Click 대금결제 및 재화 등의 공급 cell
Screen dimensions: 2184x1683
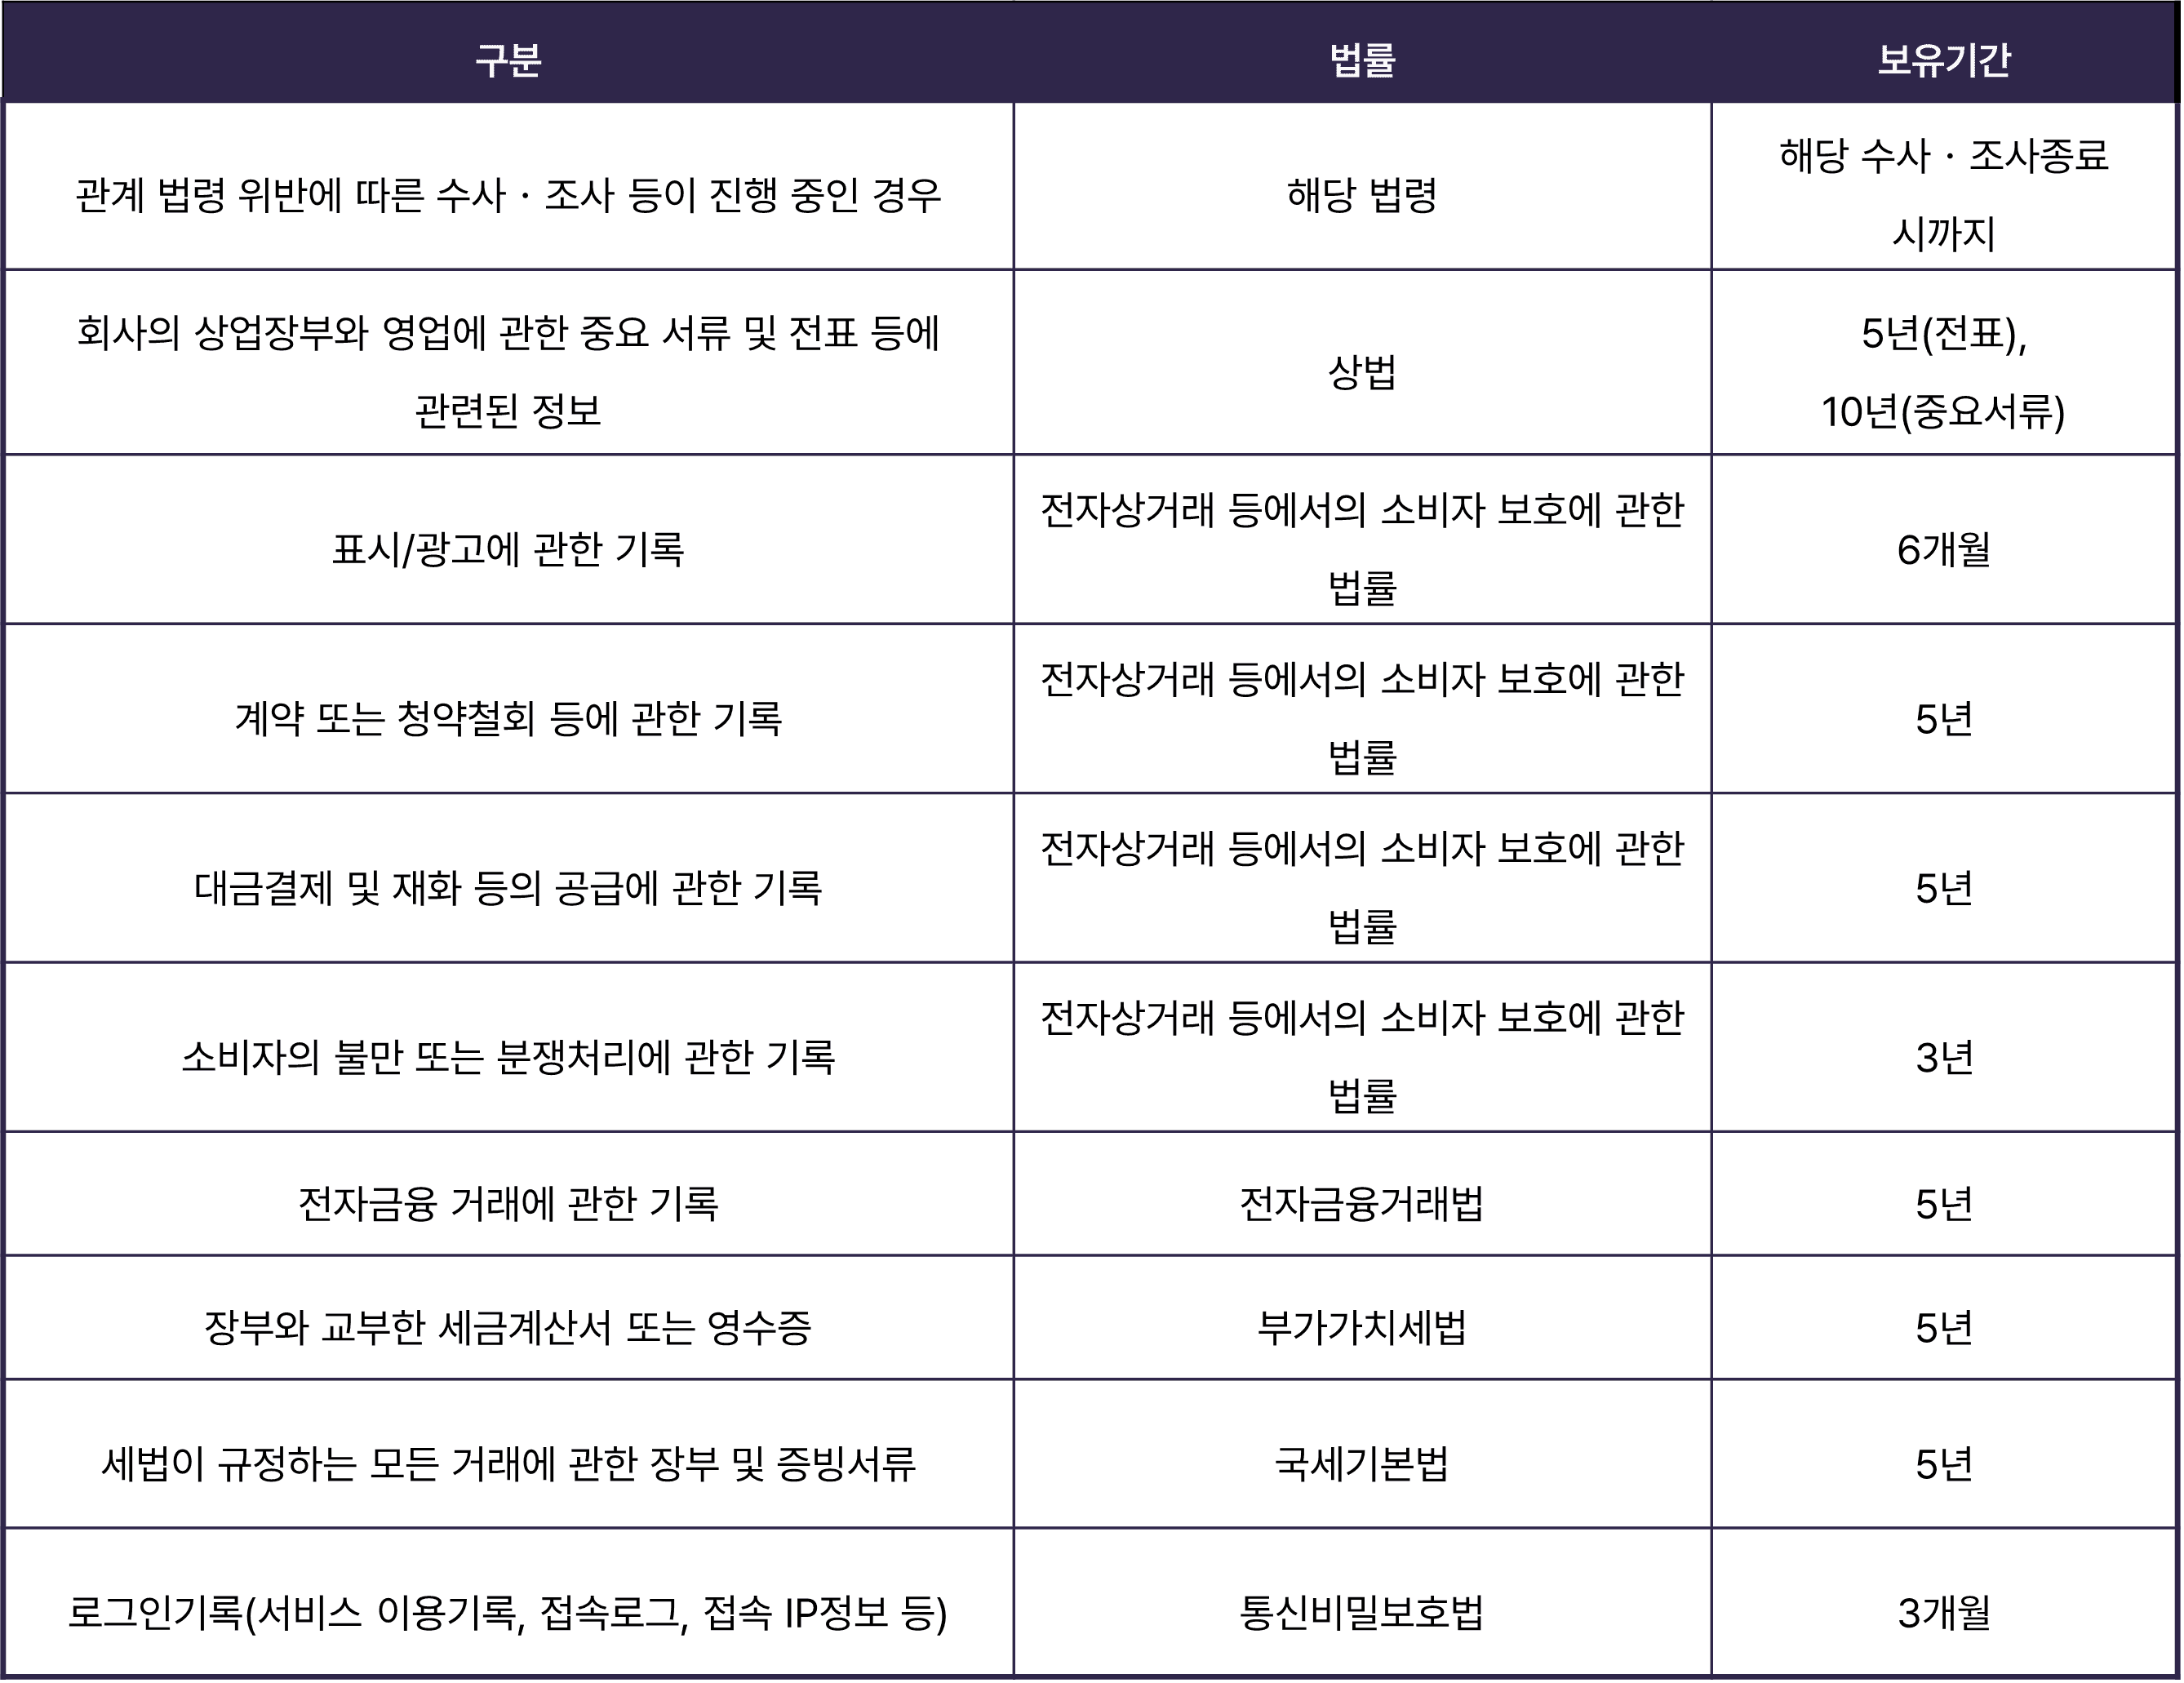[508, 887]
